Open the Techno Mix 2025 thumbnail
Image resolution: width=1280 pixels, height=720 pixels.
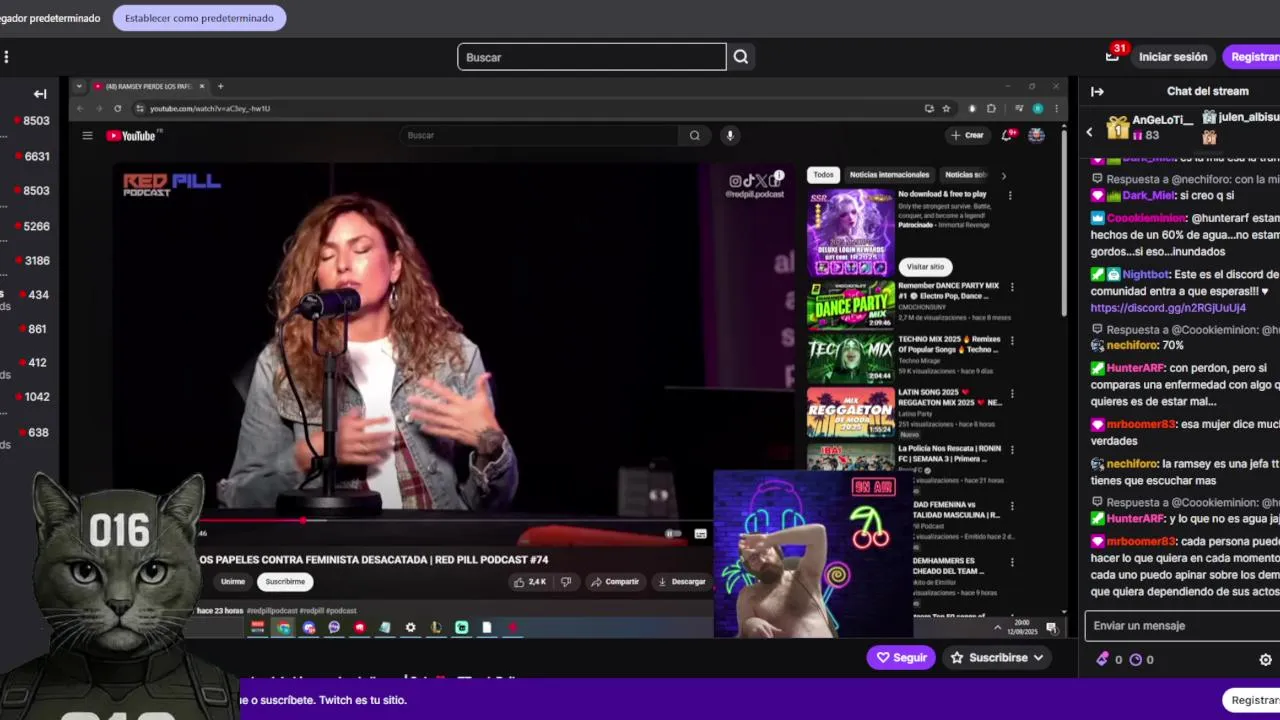(x=851, y=358)
